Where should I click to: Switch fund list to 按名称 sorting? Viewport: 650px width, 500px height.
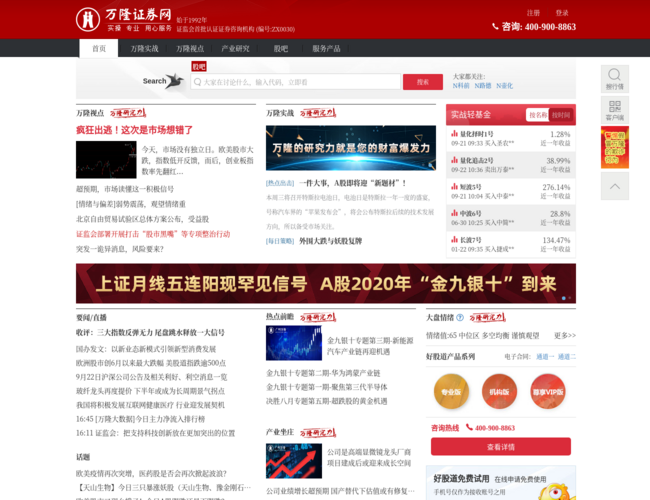538,115
